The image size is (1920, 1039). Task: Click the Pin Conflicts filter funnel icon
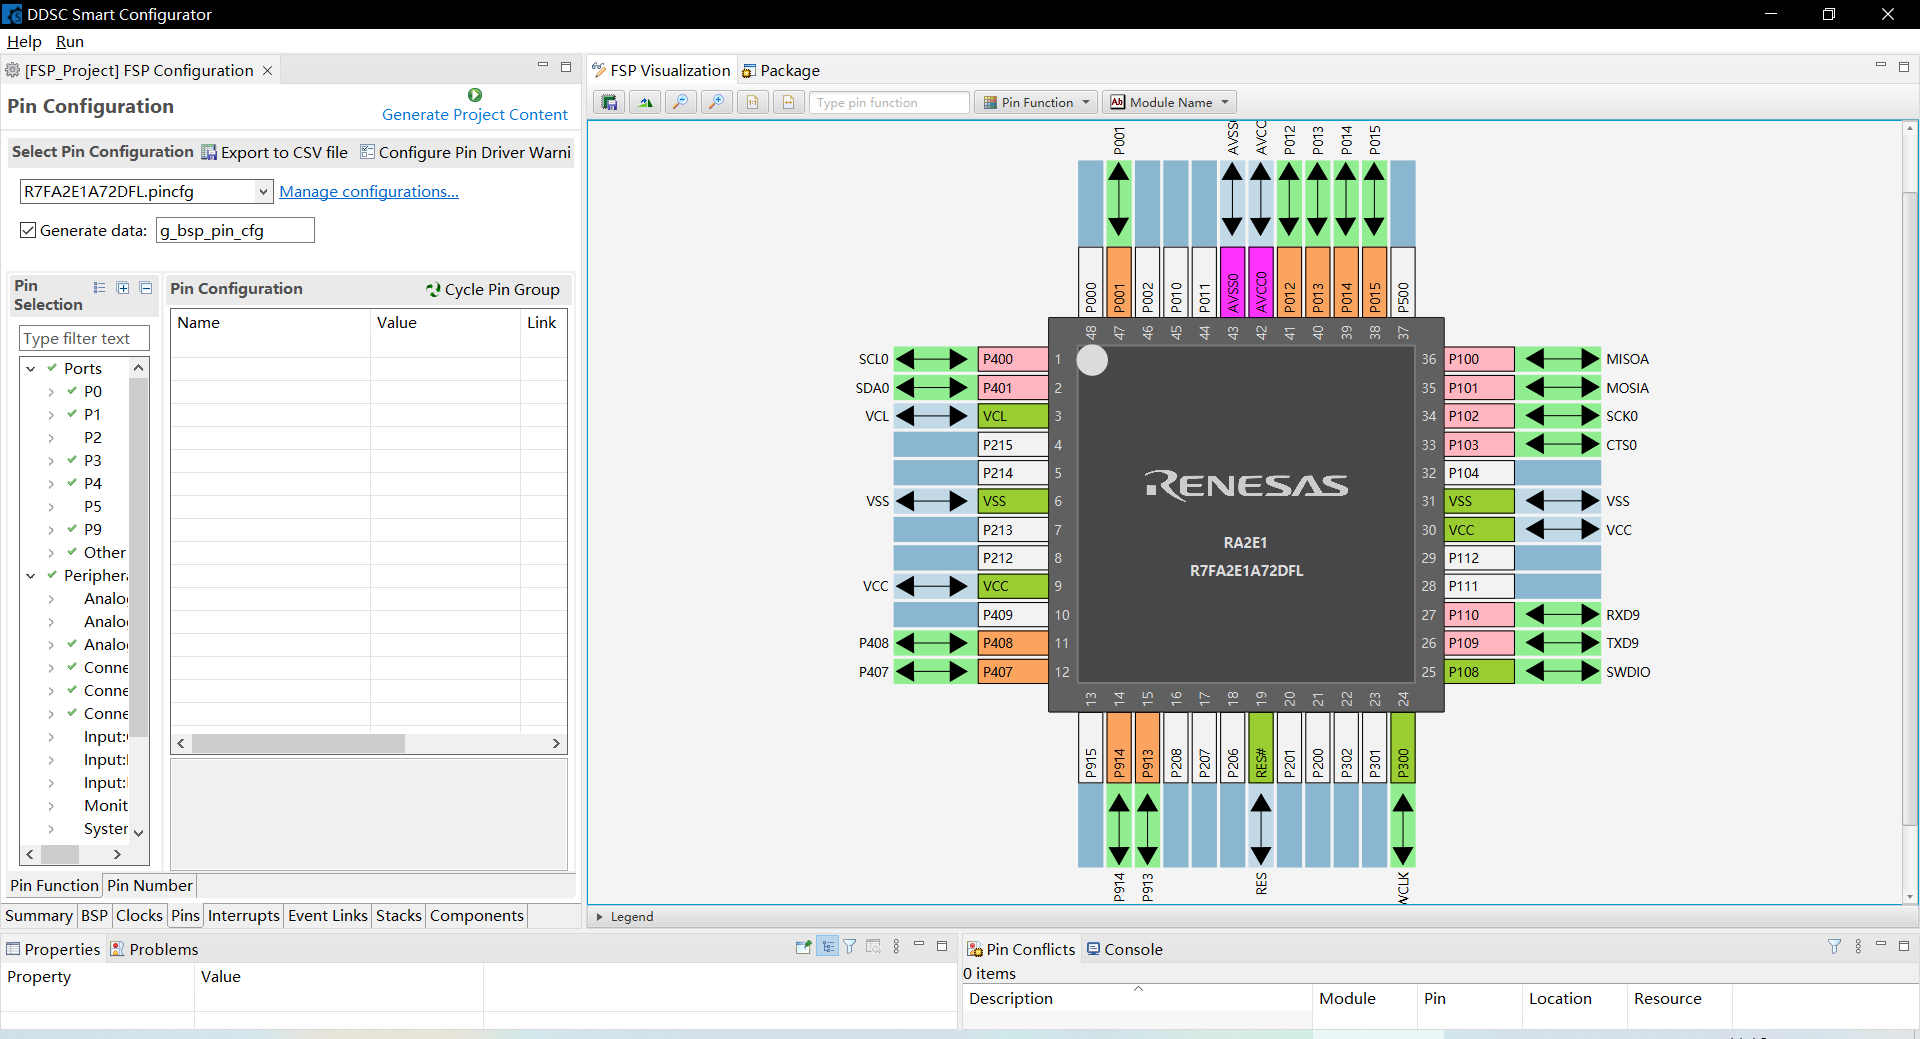(1834, 946)
